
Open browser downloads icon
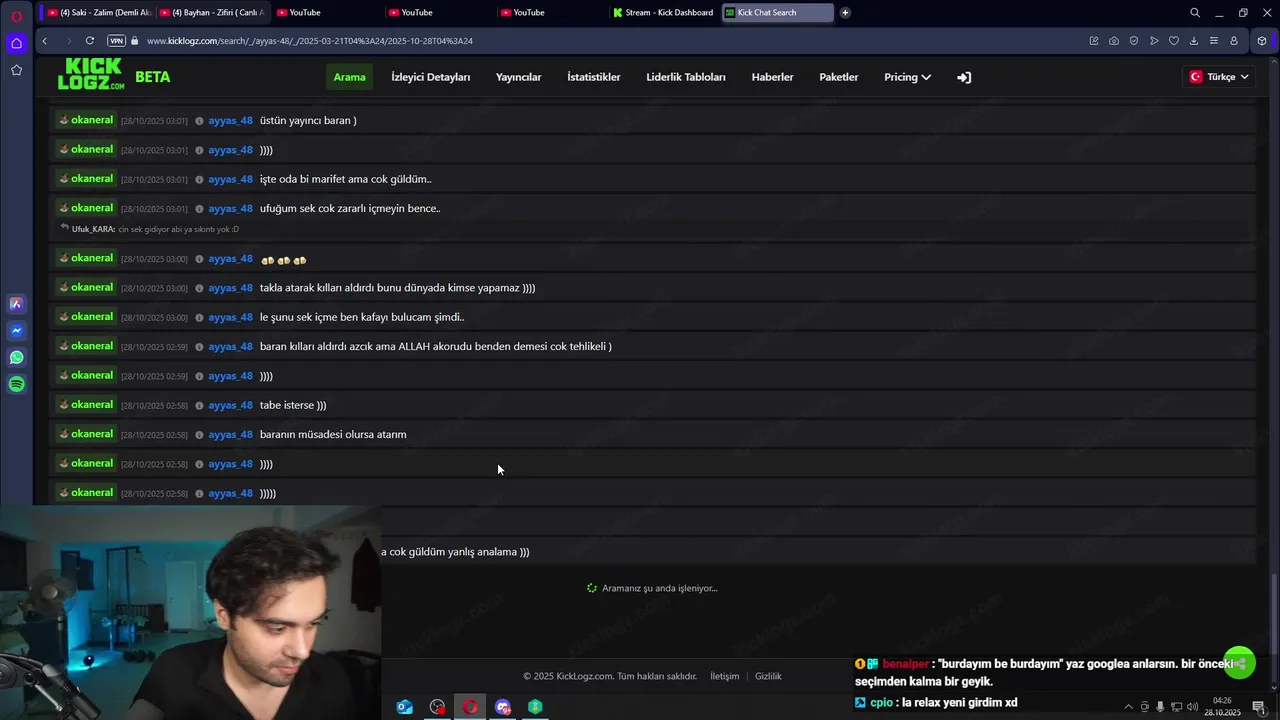click(1194, 41)
